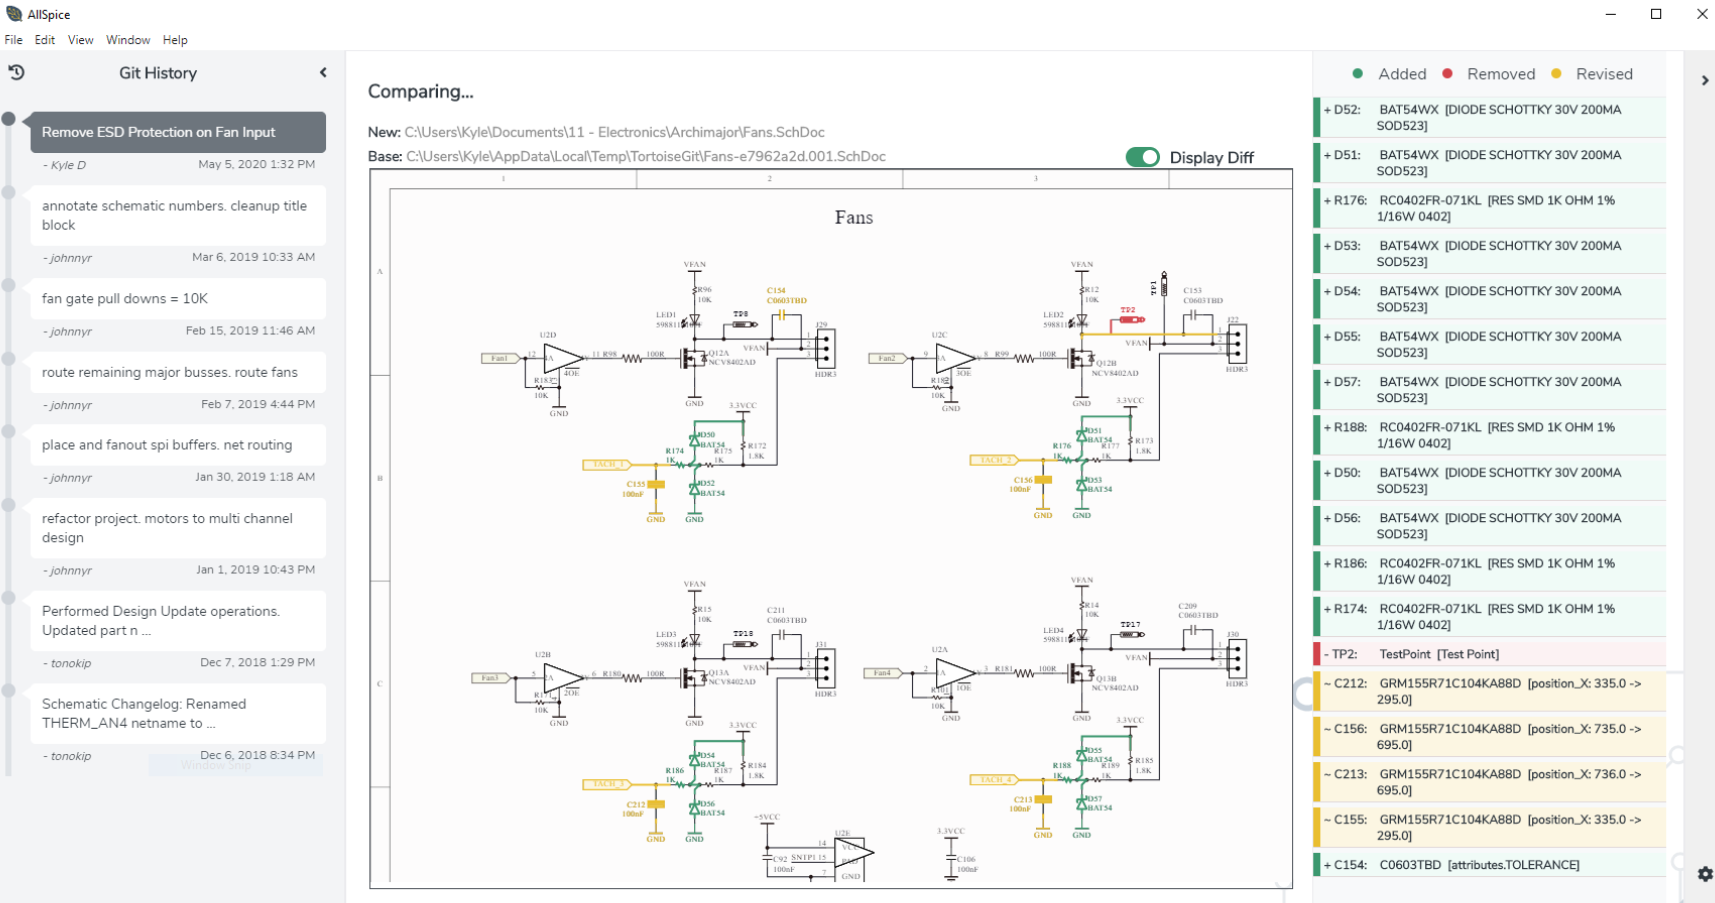This screenshot has width=1715, height=903.
Task: Click the red Removed legend dot
Action: [x=1447, y=74]
